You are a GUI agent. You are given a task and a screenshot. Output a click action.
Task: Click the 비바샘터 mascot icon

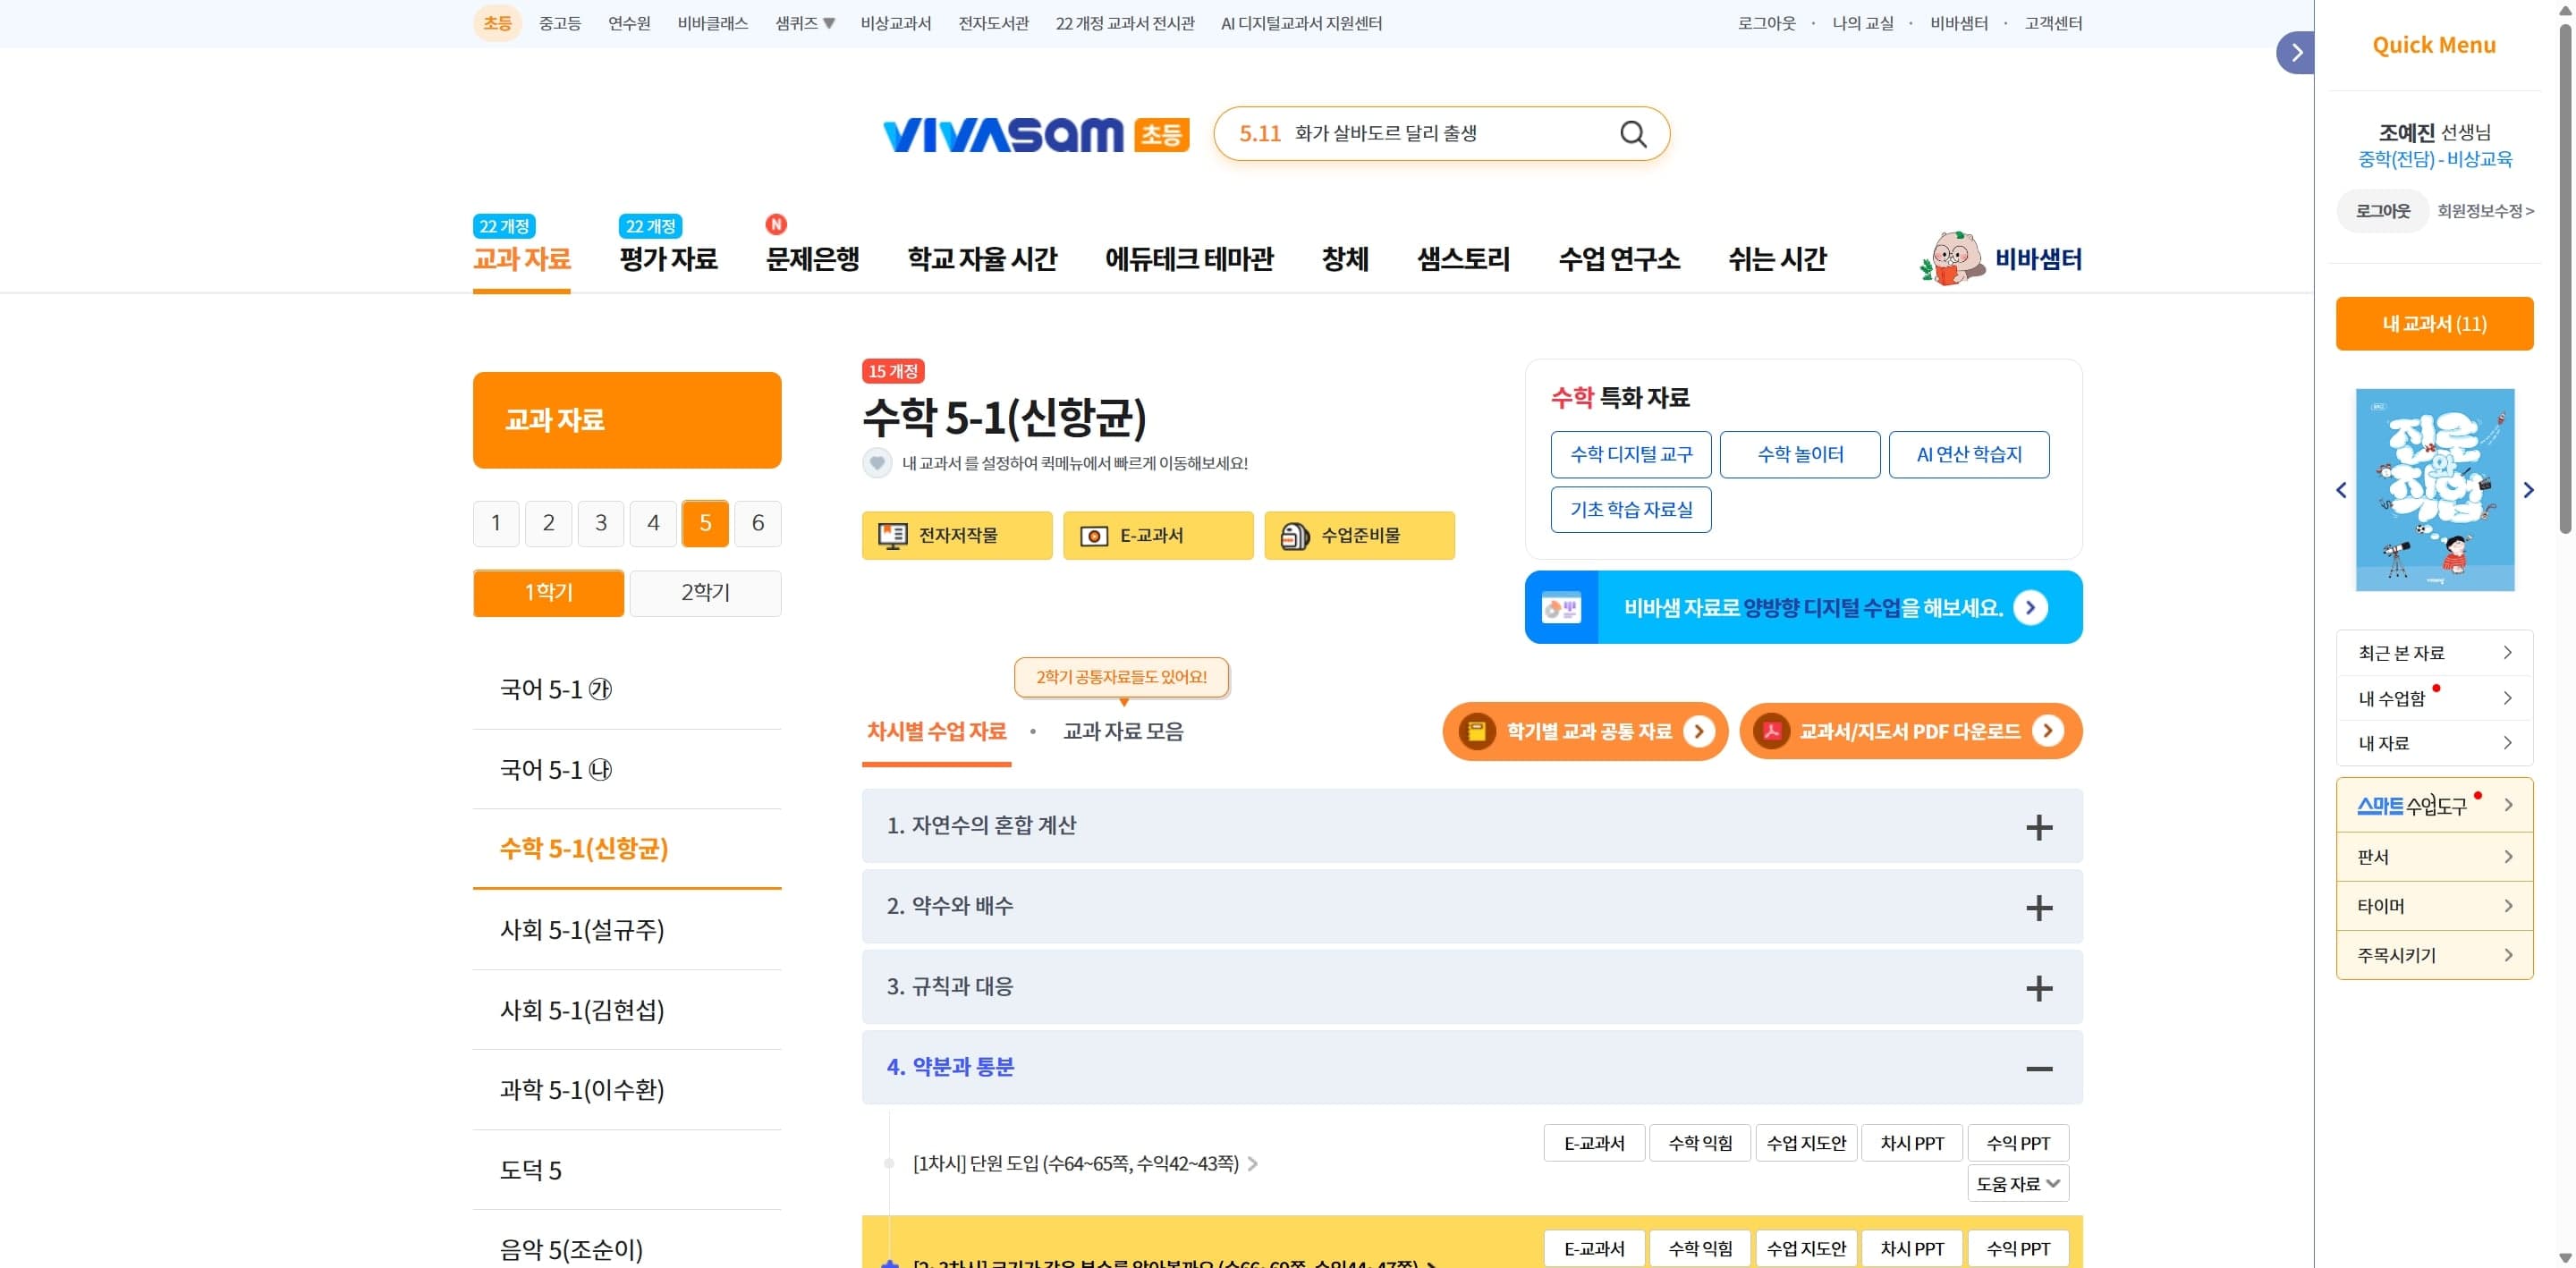(x=1951, y=258)
